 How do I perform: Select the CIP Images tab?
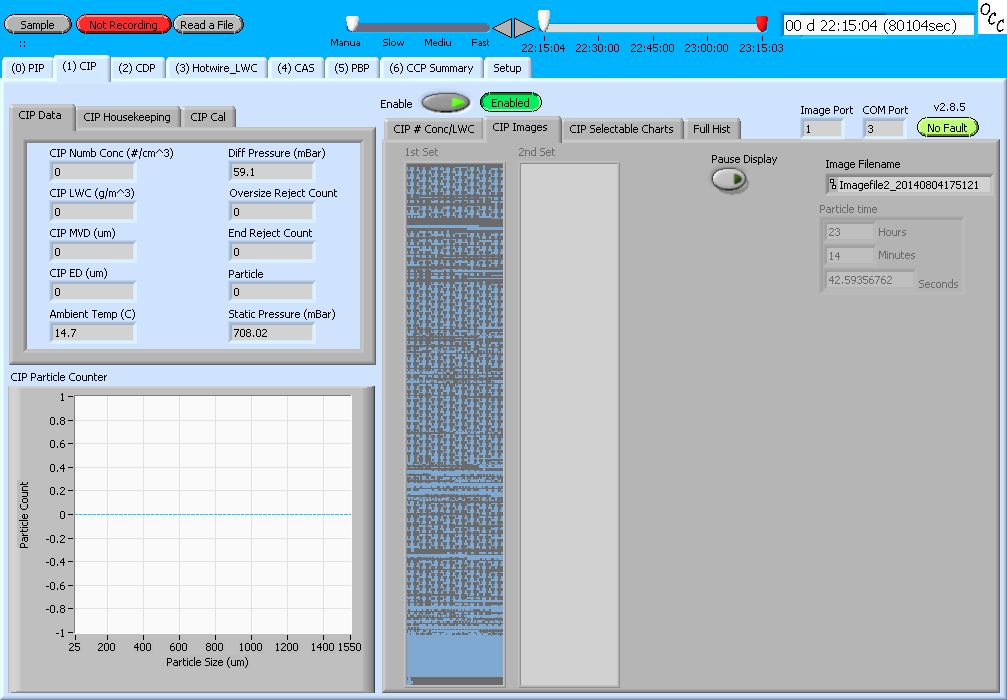[520, 128]
